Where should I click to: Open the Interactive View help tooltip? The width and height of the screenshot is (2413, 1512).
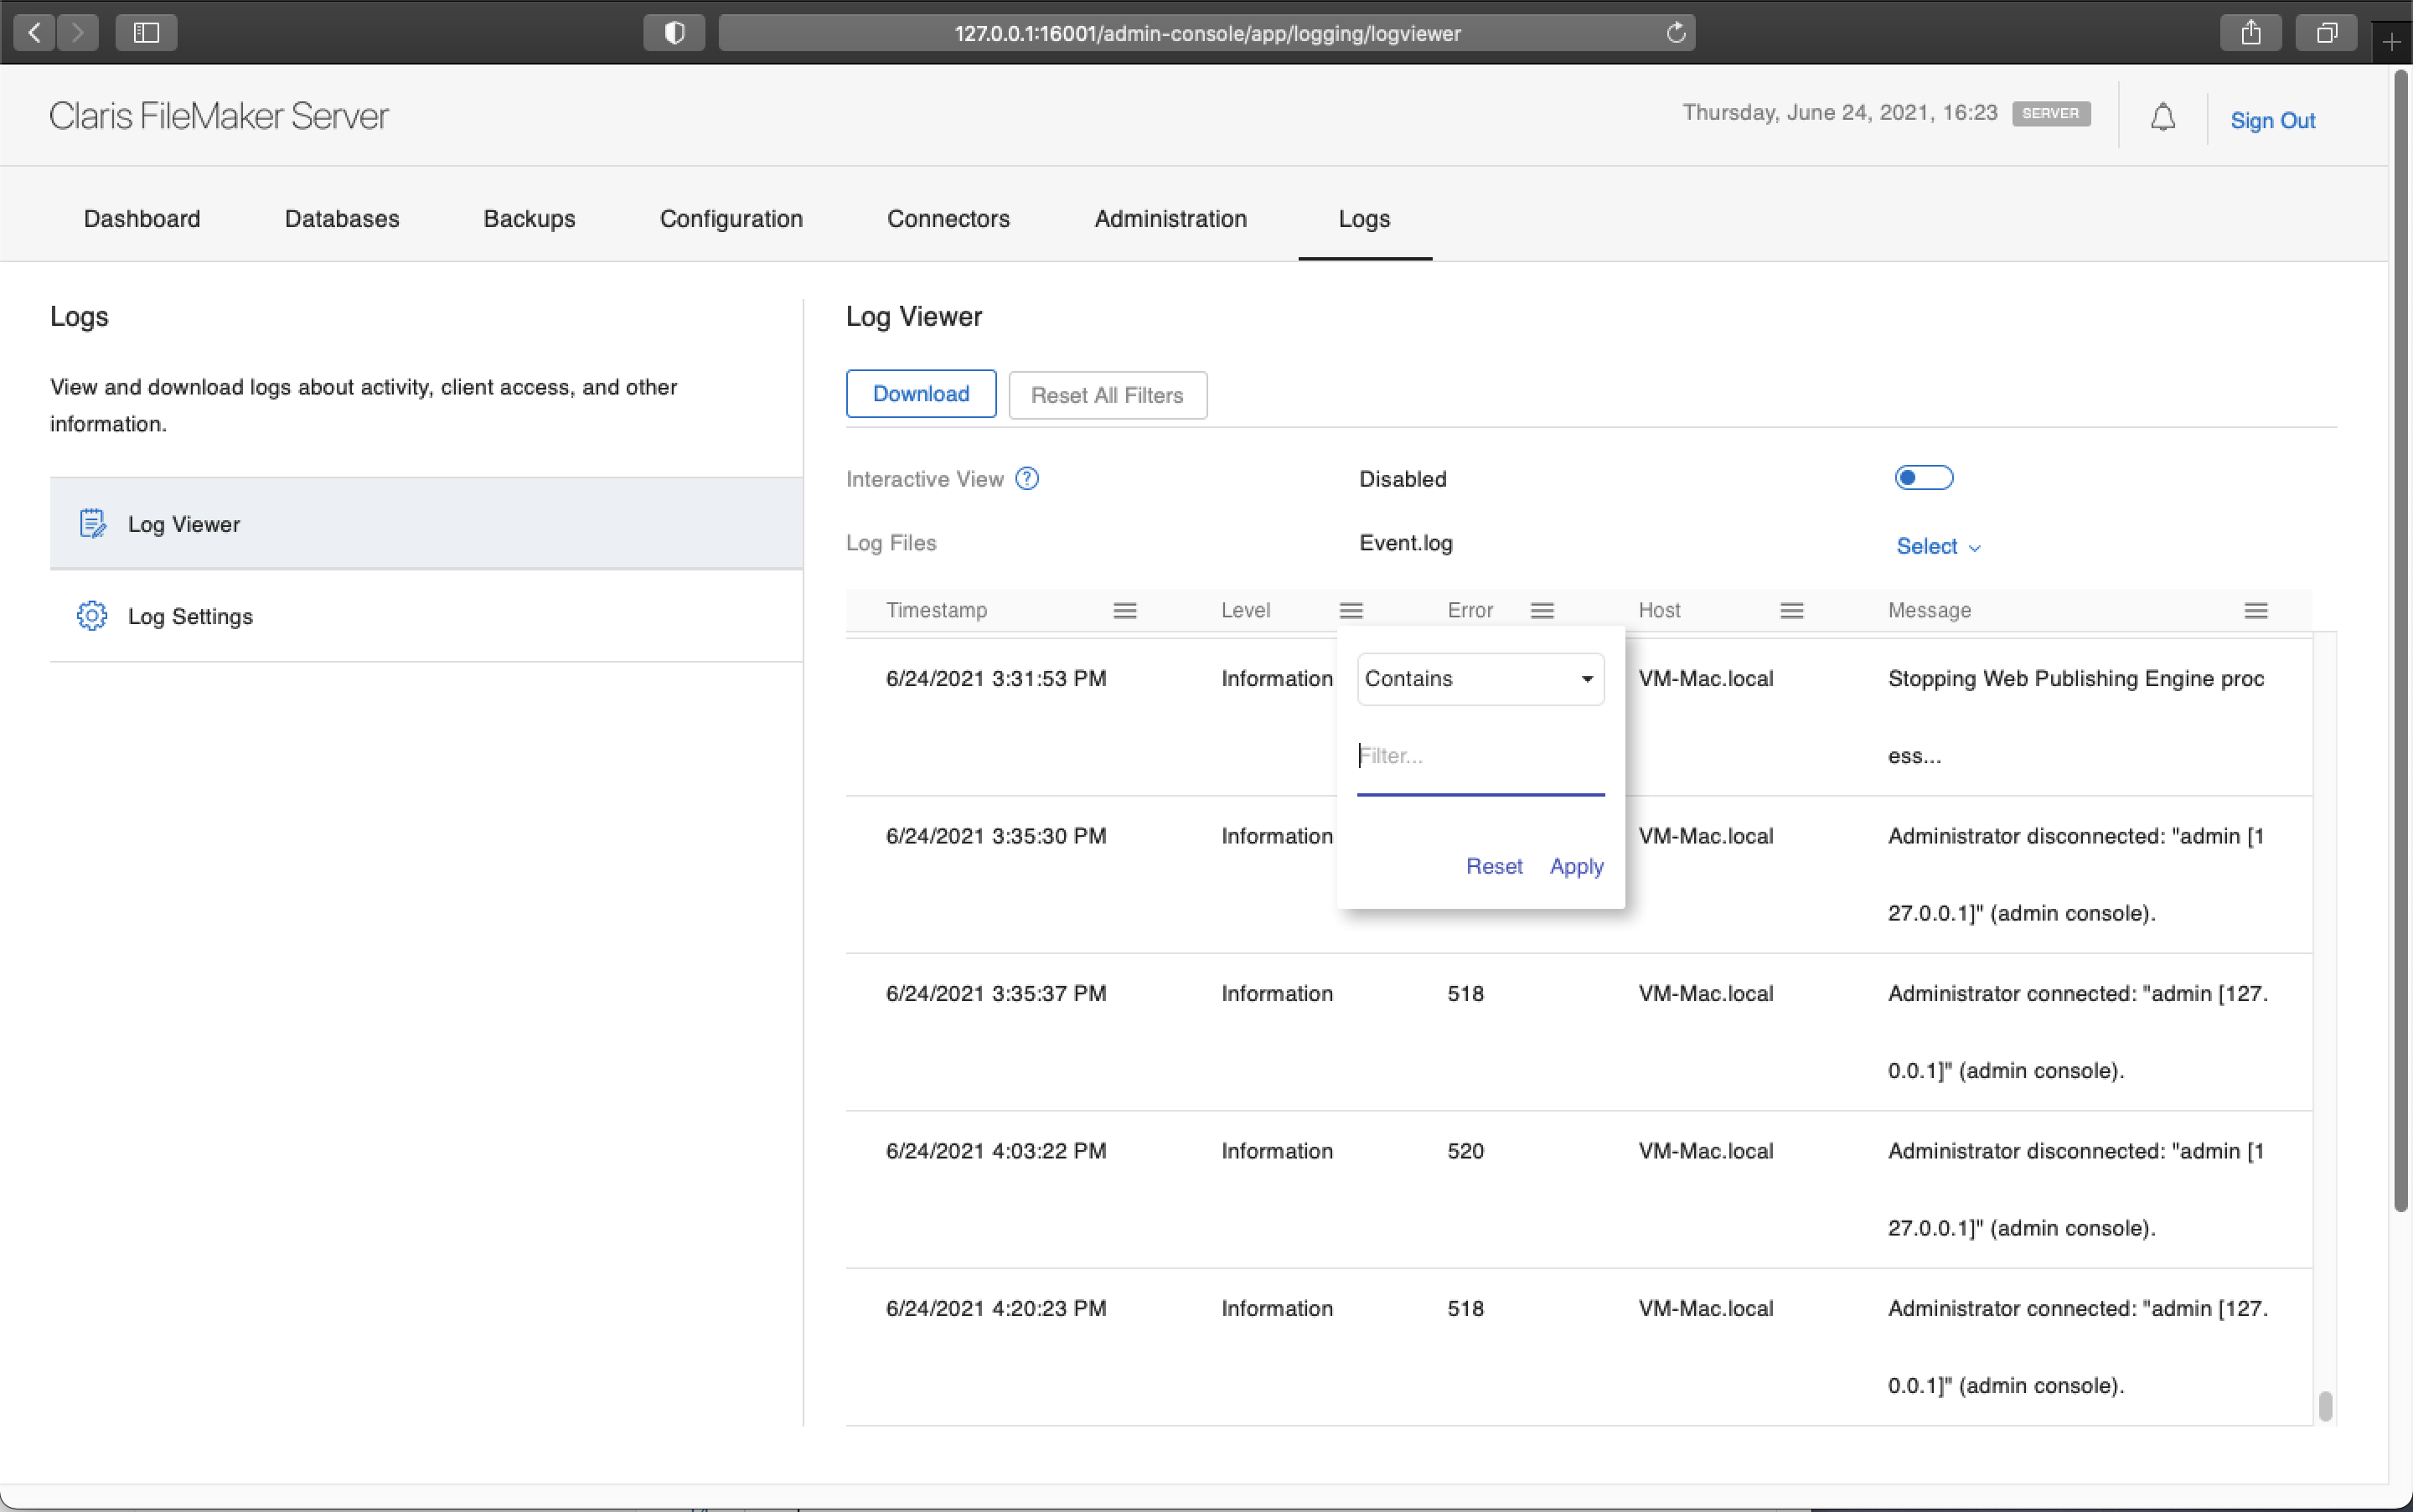[1027, 478]
